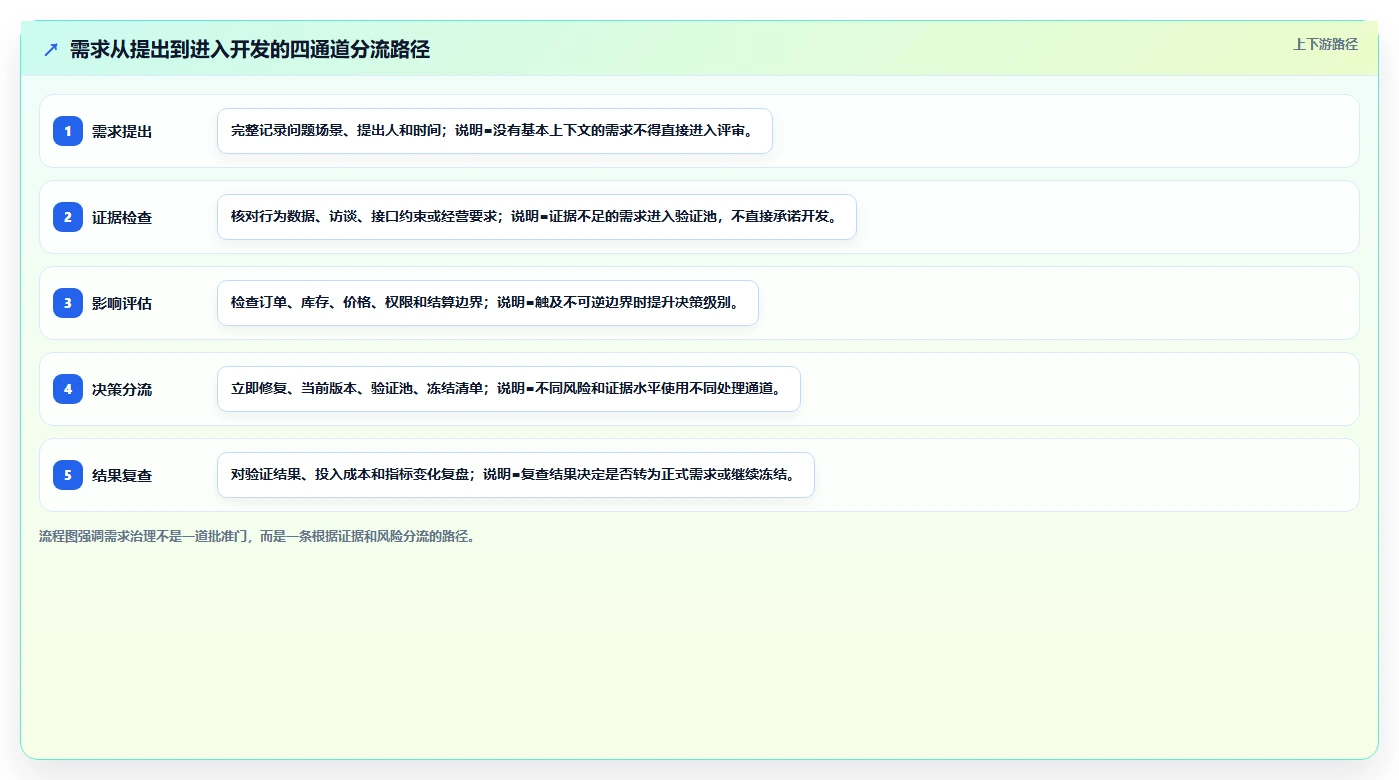Click the 上下游路径 label in the header

pos(1325,44)
